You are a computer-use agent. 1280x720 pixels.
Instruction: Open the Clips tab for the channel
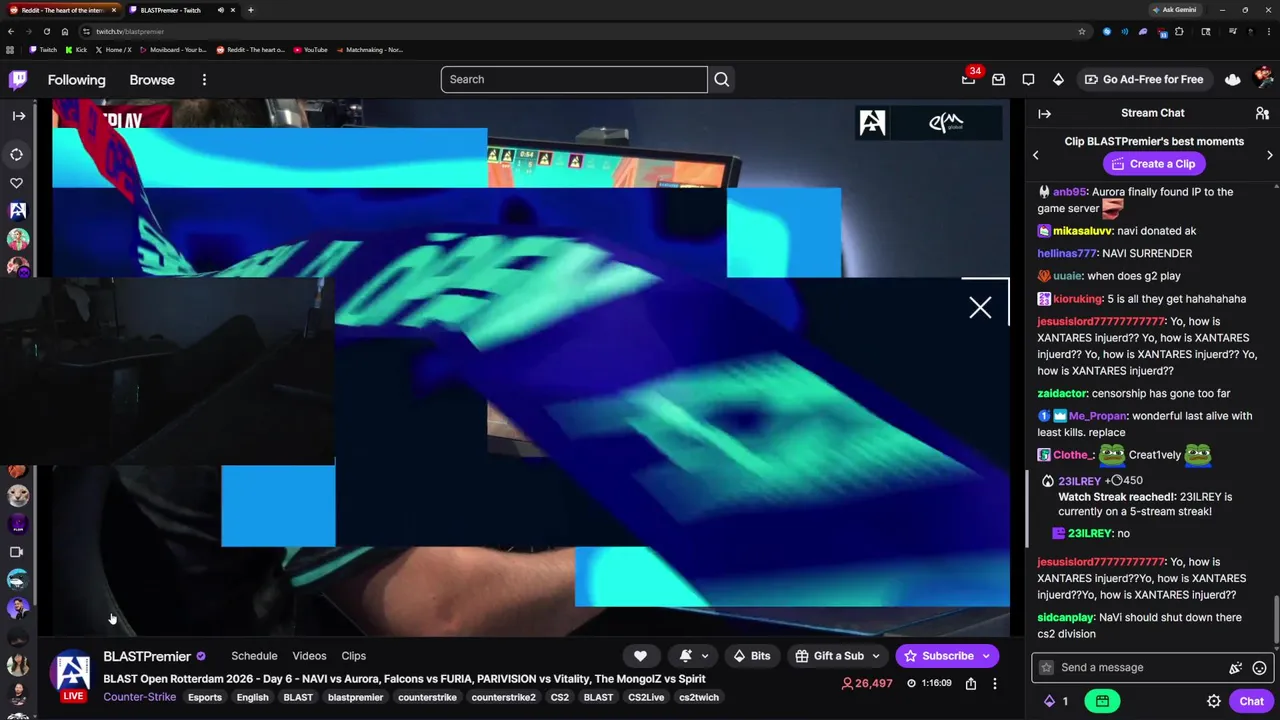click(x=353, y=656)
